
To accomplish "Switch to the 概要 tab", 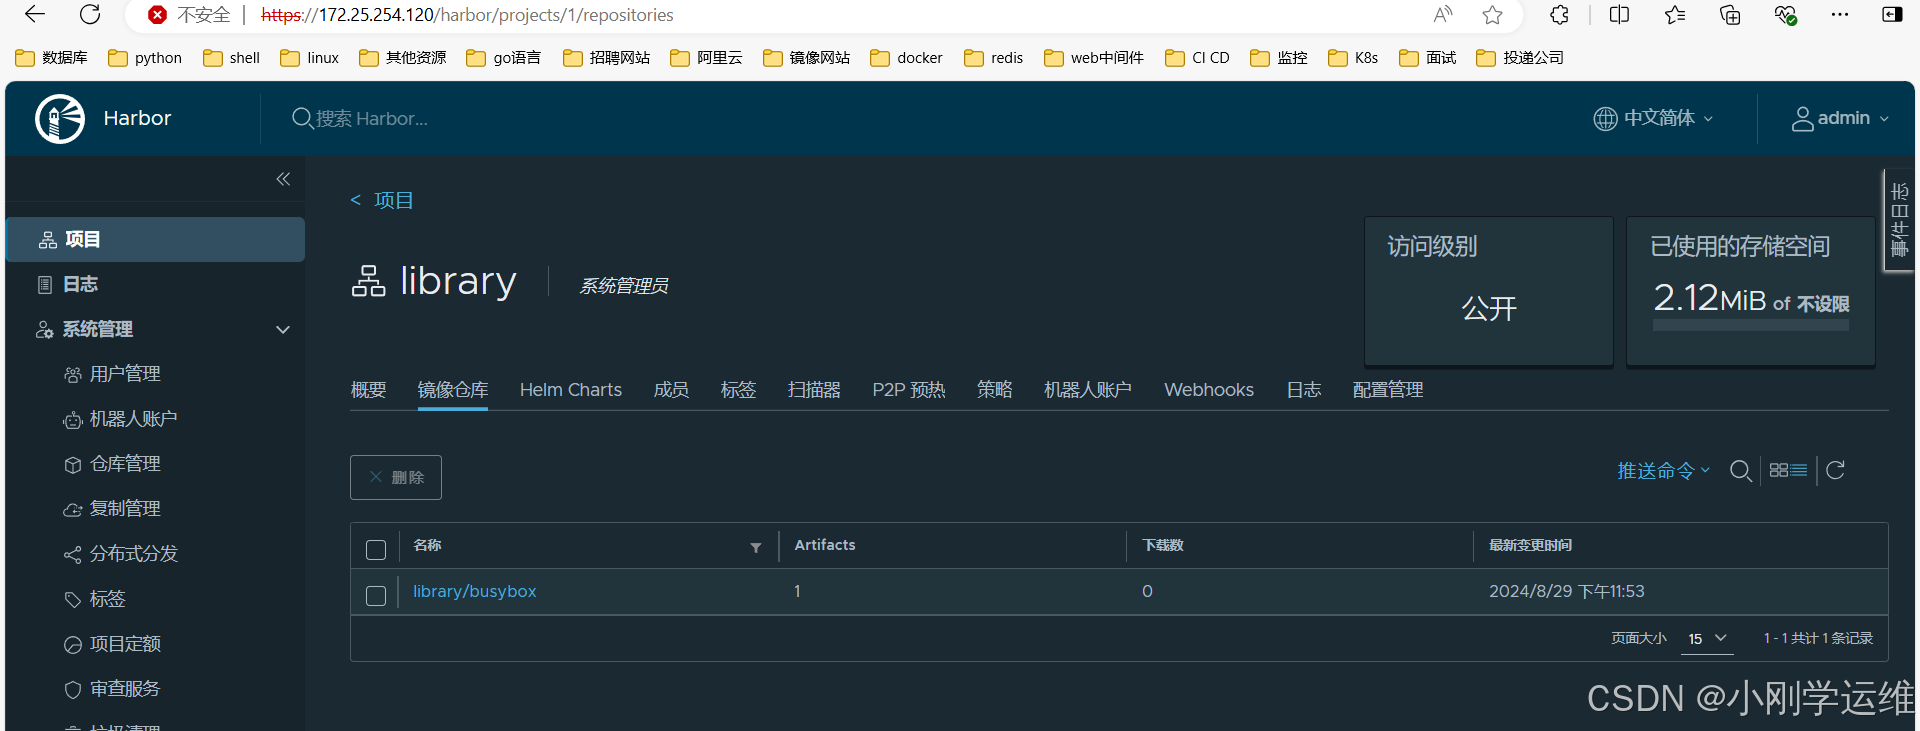I will pos(368,390).
